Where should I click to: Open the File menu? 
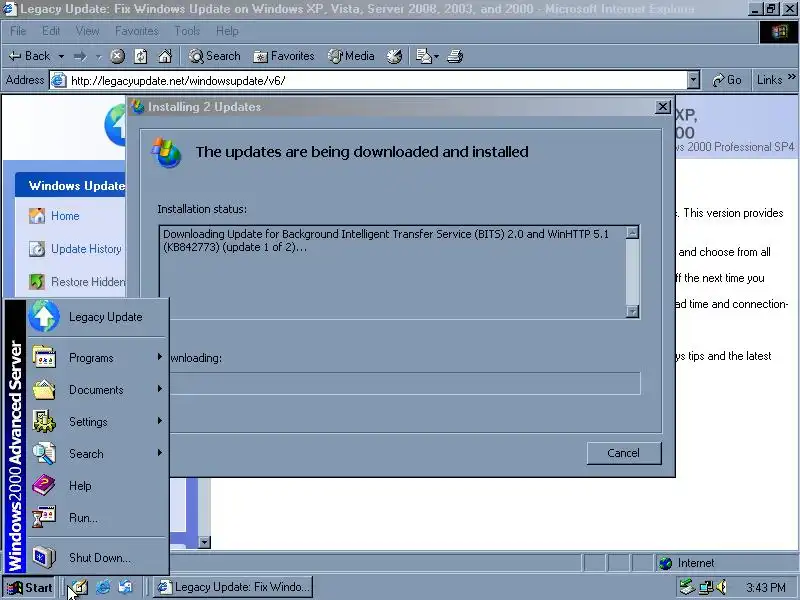pyautogui.click(x=18, y=31)
